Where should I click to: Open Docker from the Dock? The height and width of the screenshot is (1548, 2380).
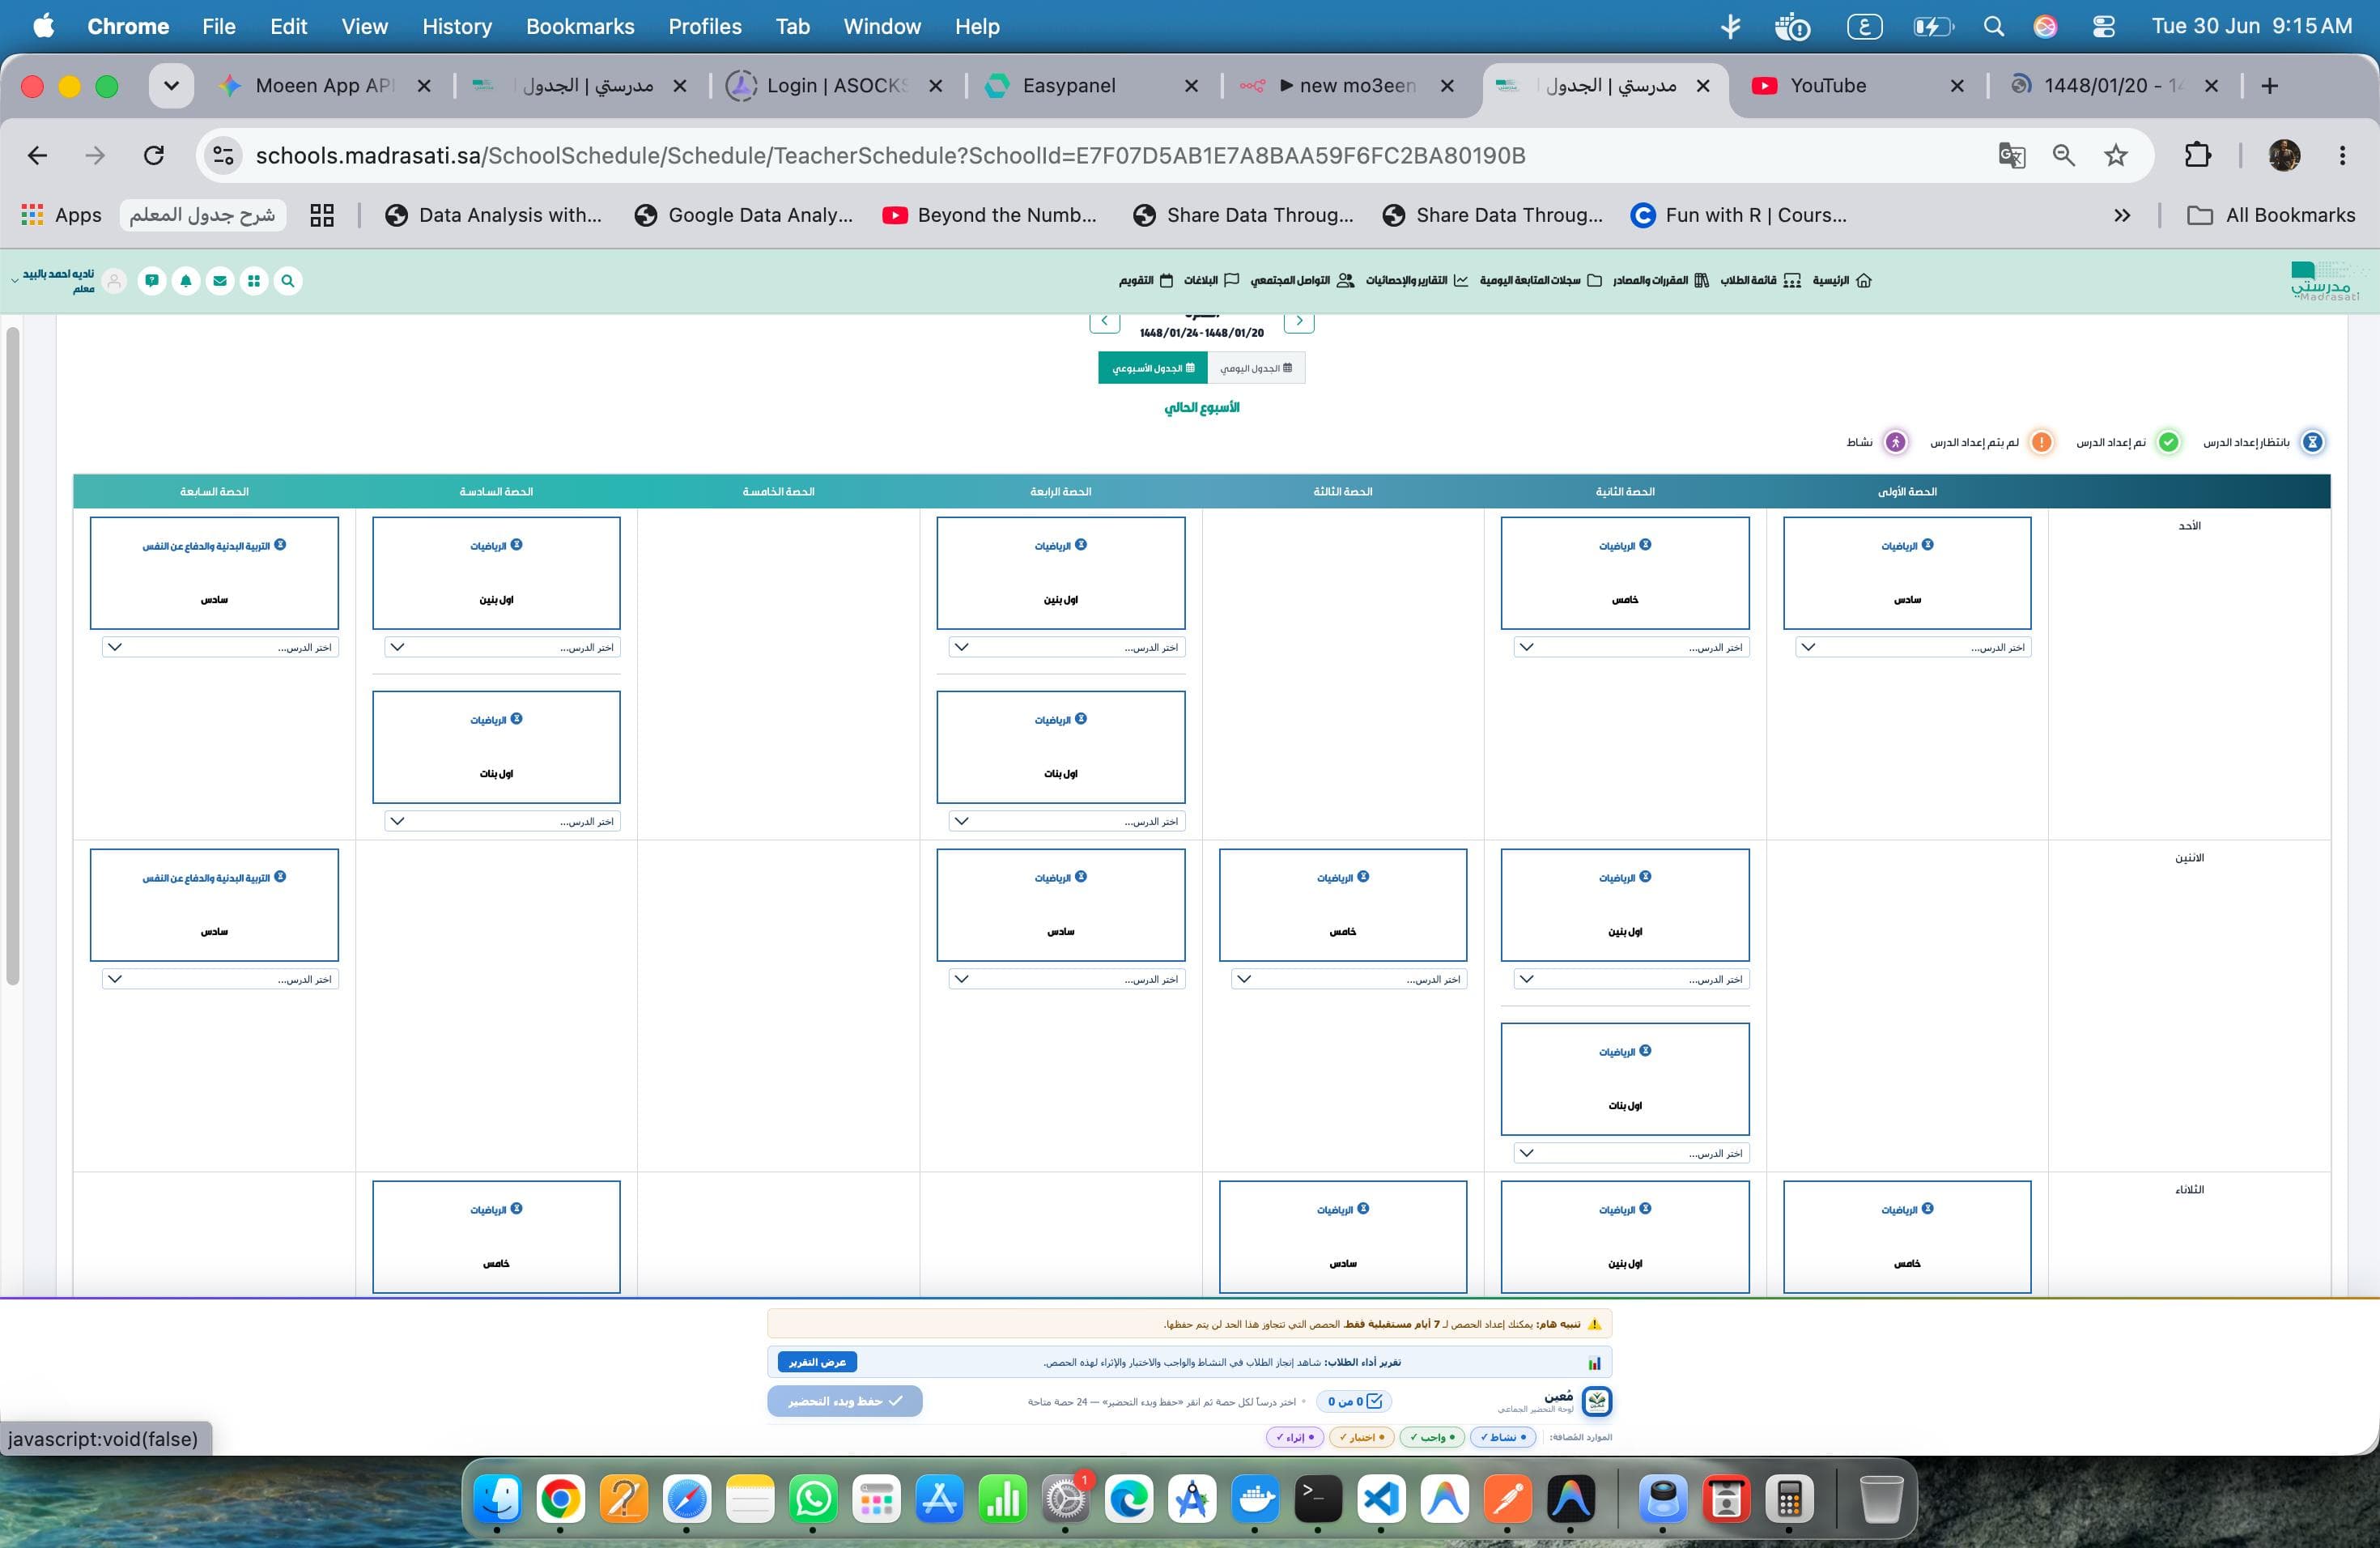(1255, 1498)
